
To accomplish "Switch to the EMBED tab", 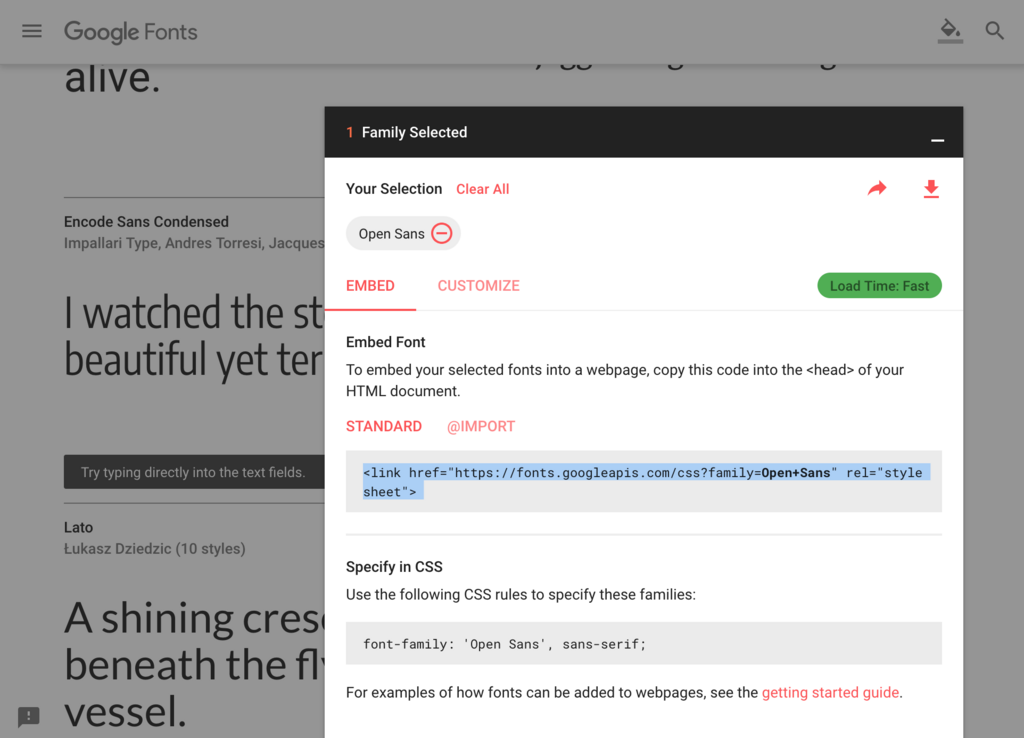I will [370, 286].
